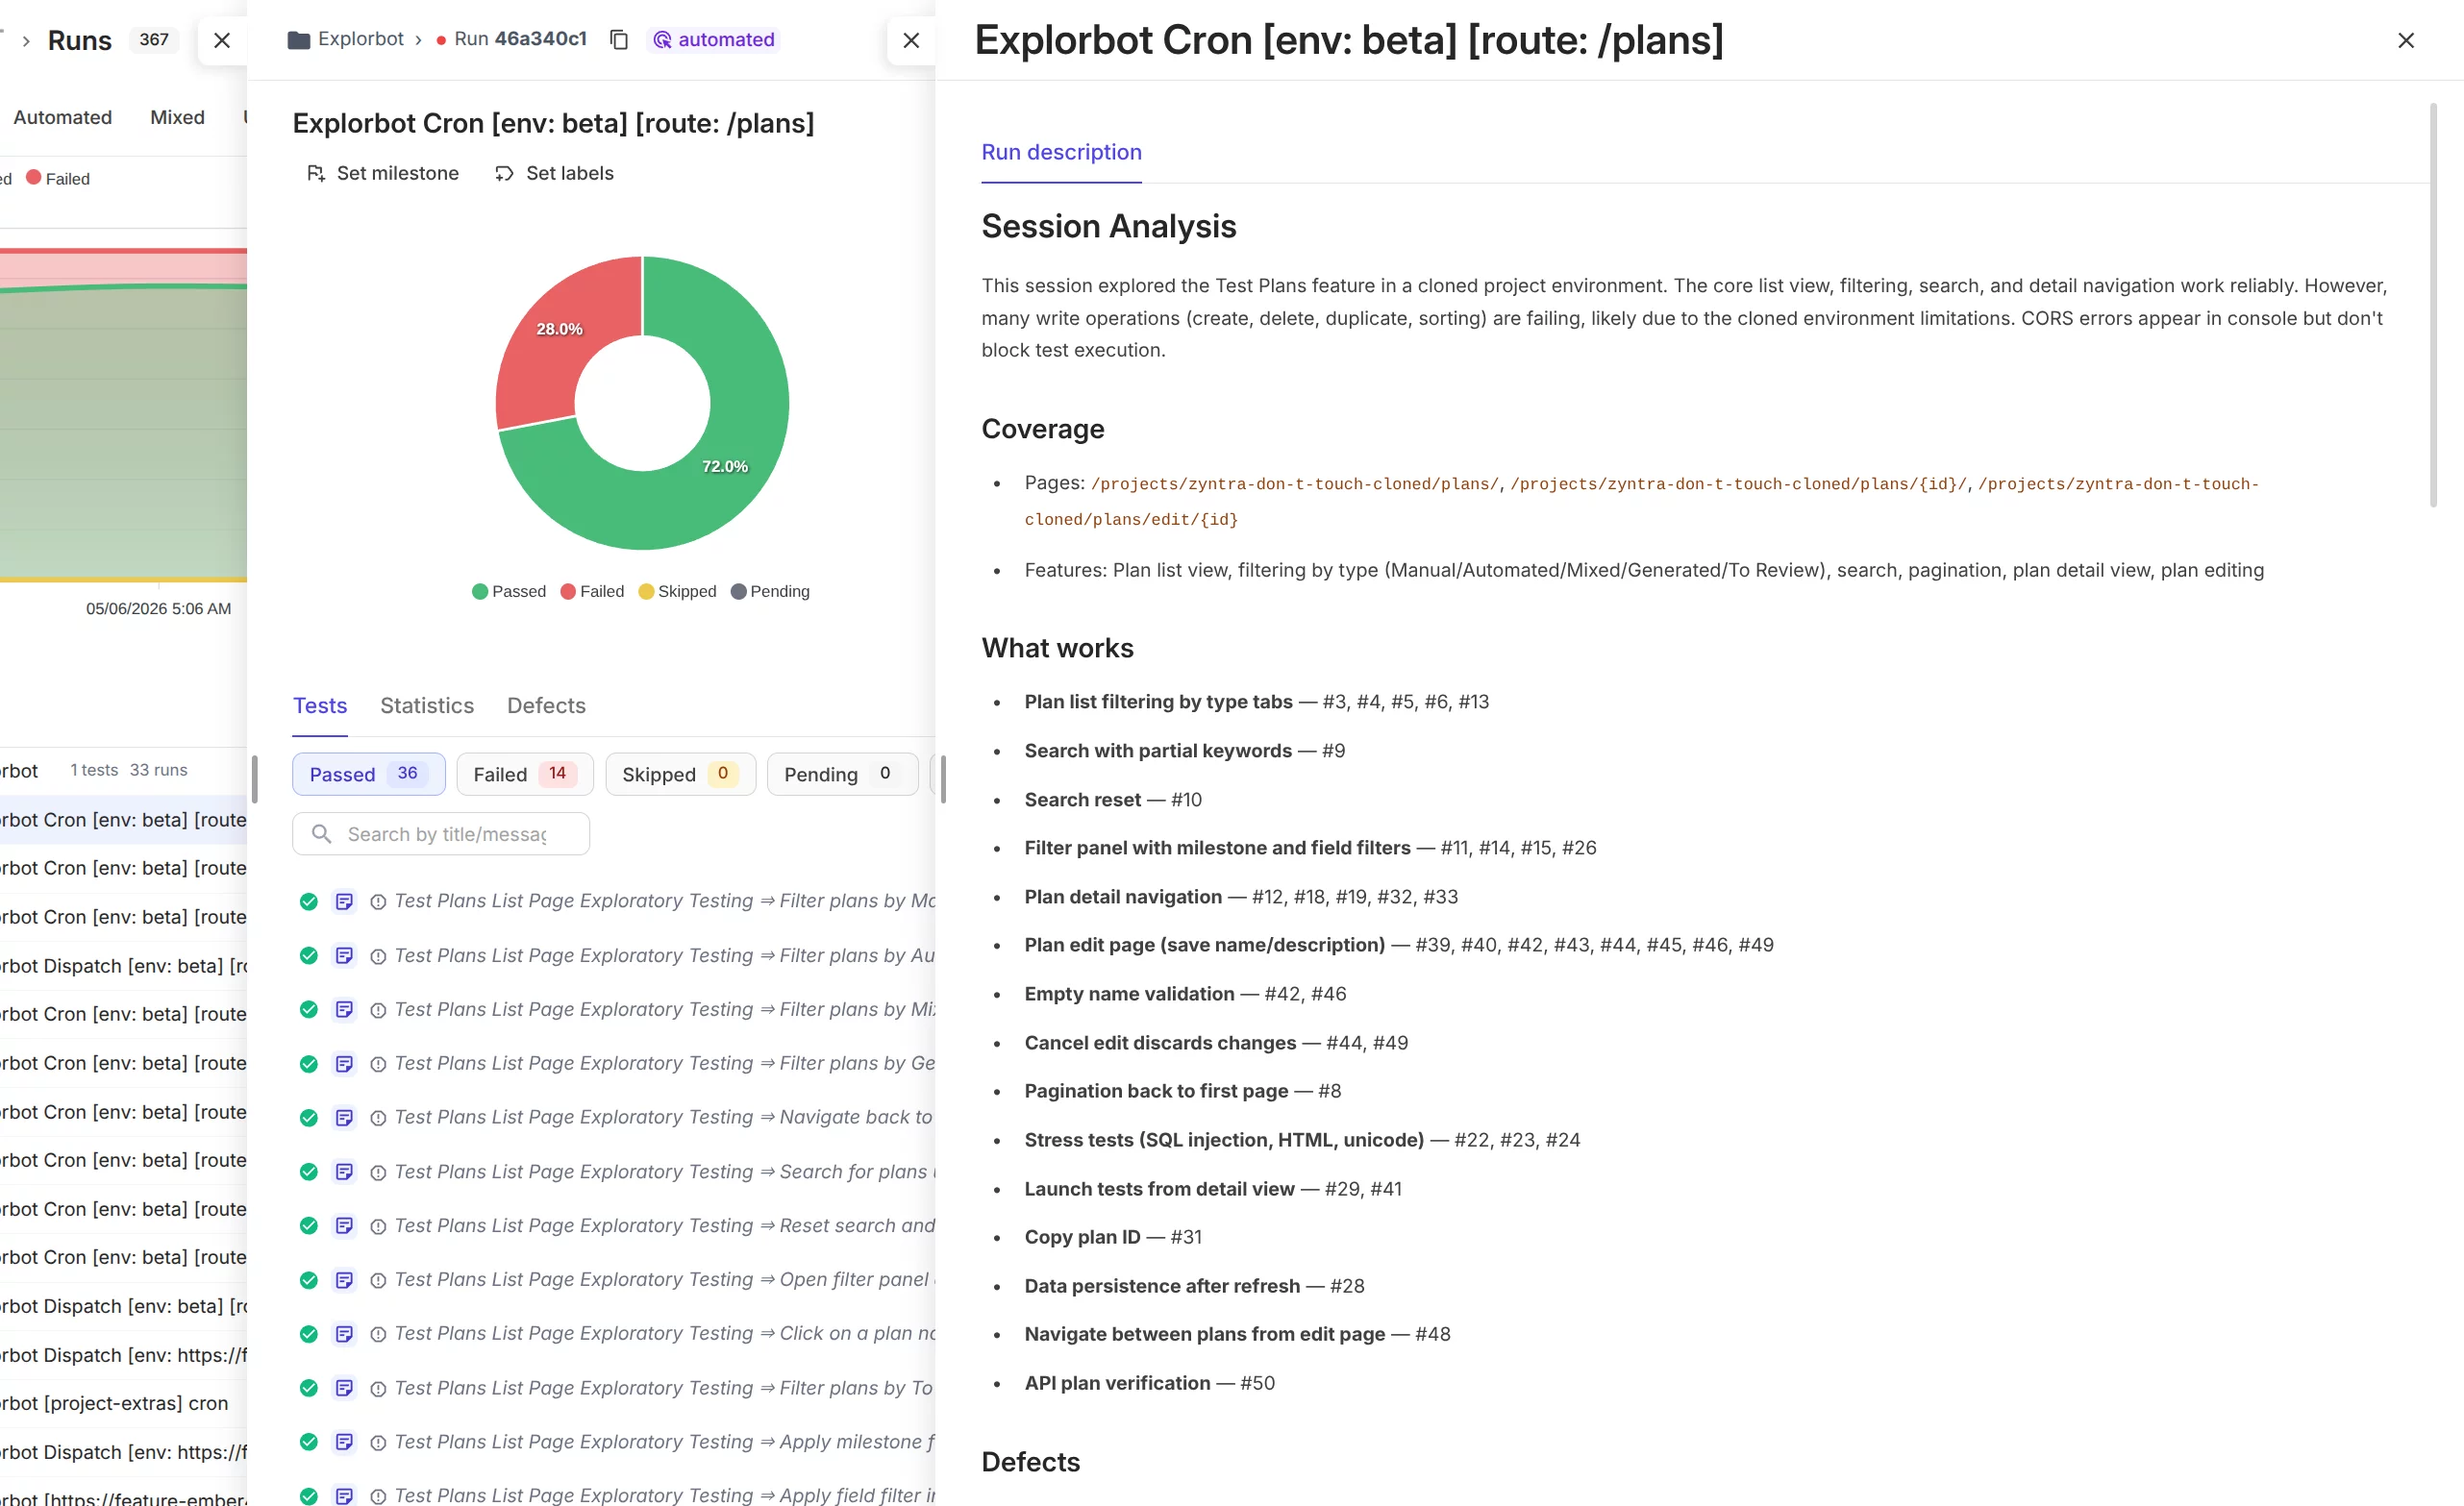Image resolution: width=2464 pixels, height=1506 pixels.
Task: Click the Set milestone button
Action: pyautogui.click(x=383, y=173)
